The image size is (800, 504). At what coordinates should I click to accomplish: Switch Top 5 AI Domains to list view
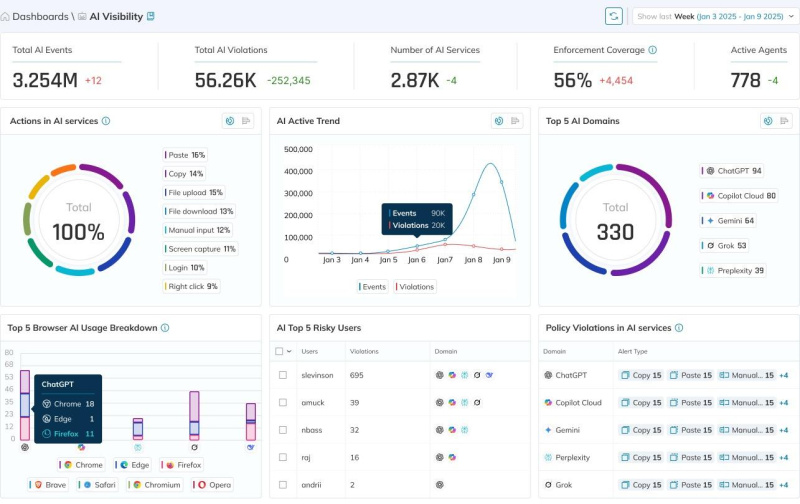point(784,121)
